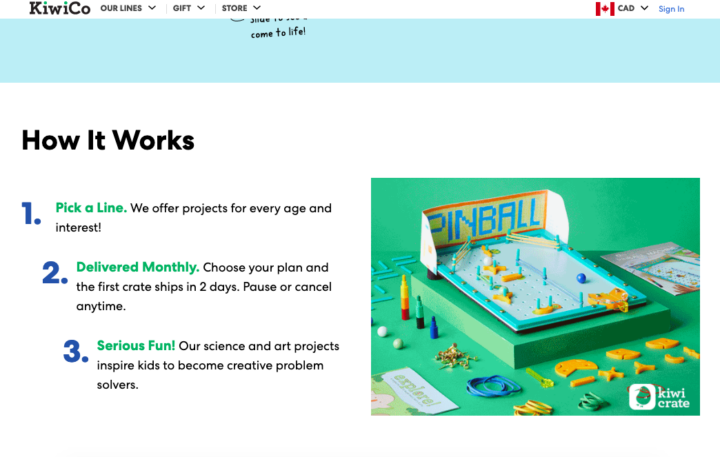720x457 pixels.
Task: Click the Sign In link
Action: [671, 9]
